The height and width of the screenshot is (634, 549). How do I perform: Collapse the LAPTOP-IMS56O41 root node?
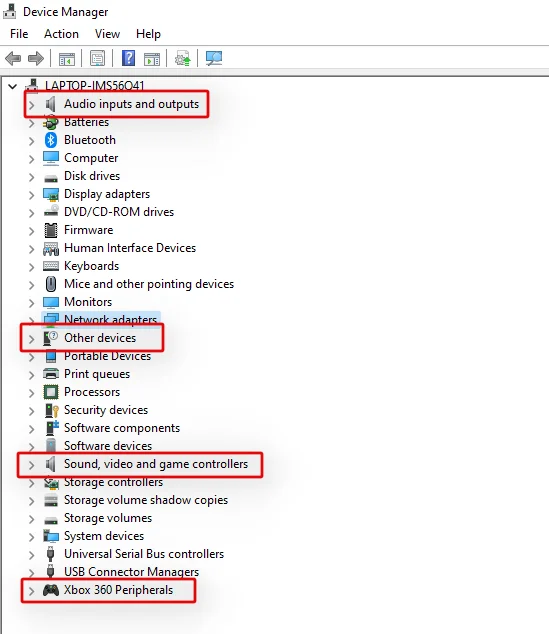click(x=13, y=86)
